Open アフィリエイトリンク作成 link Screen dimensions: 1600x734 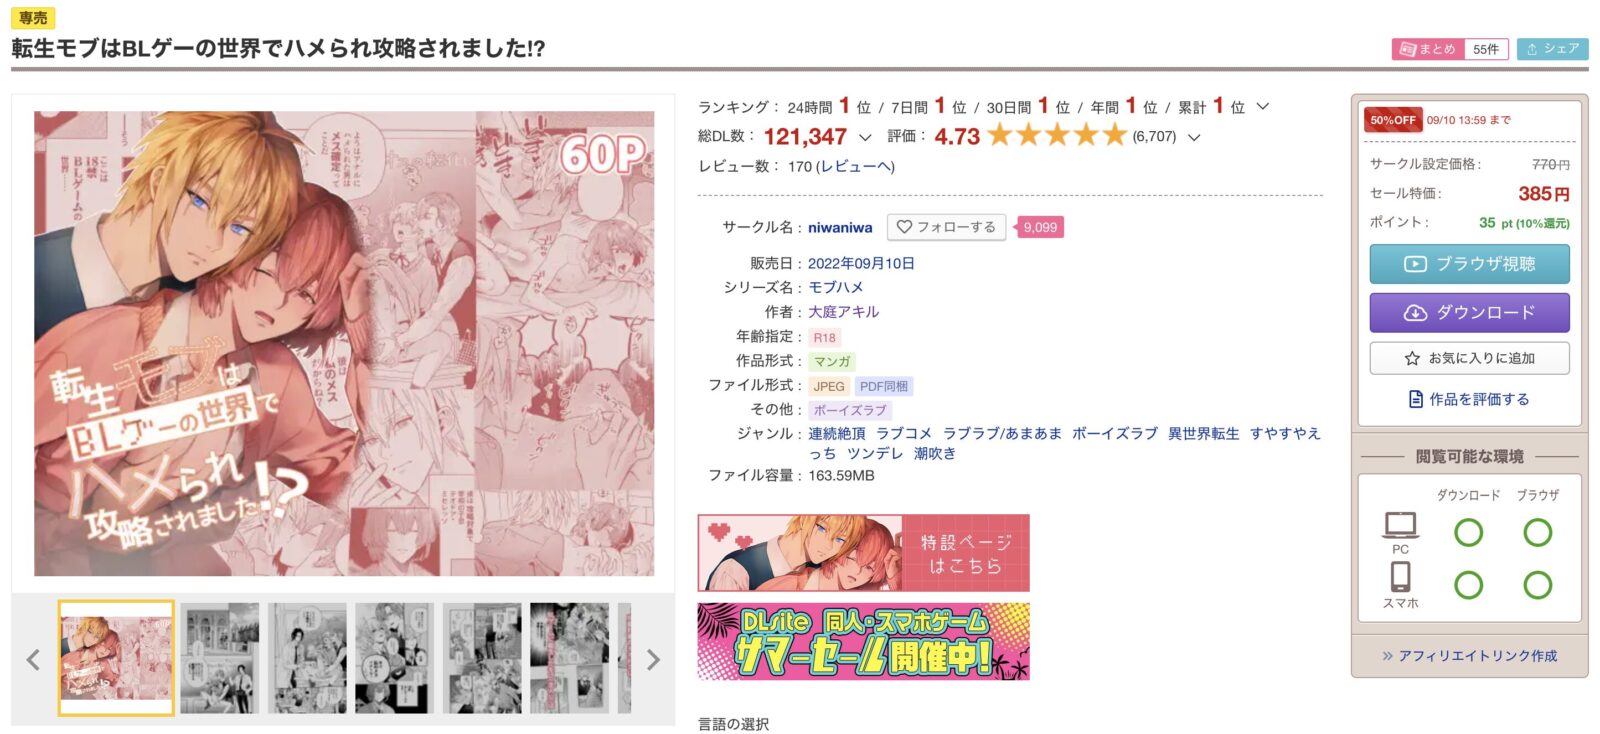(x=1469, y=656)
